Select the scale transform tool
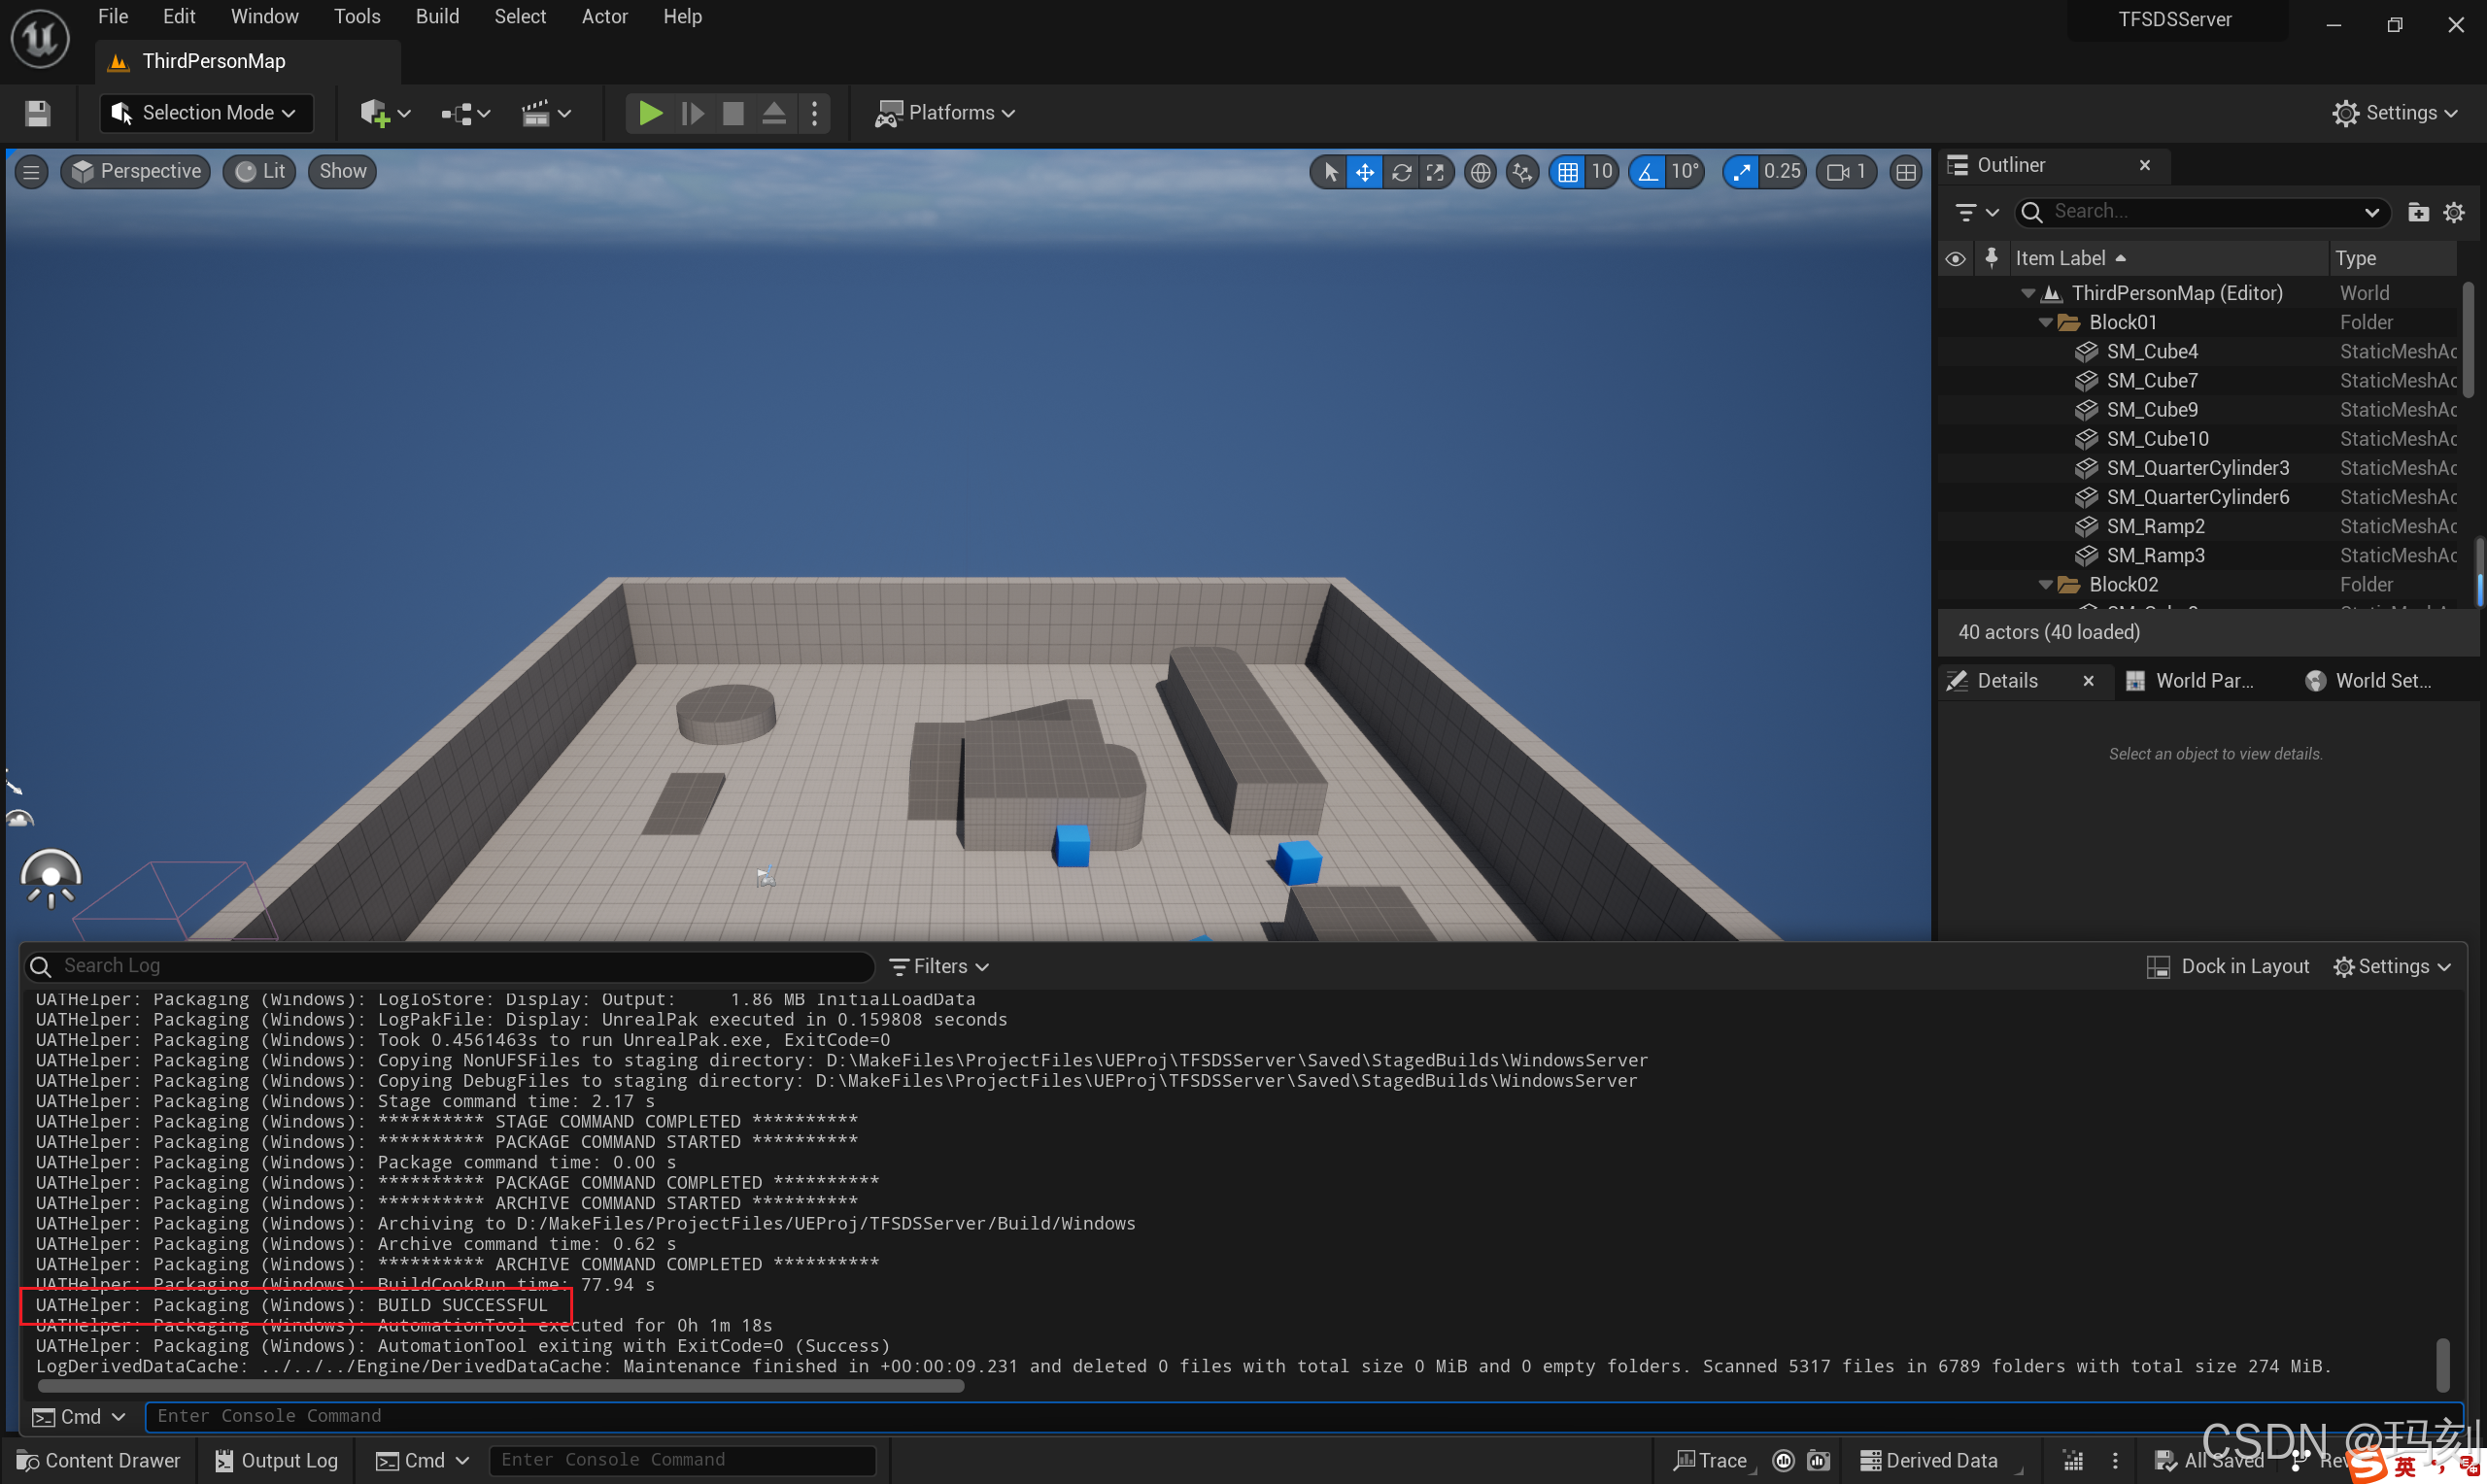Image resolution: width=2487 pixels, height=1484 pixels. 1436,172
